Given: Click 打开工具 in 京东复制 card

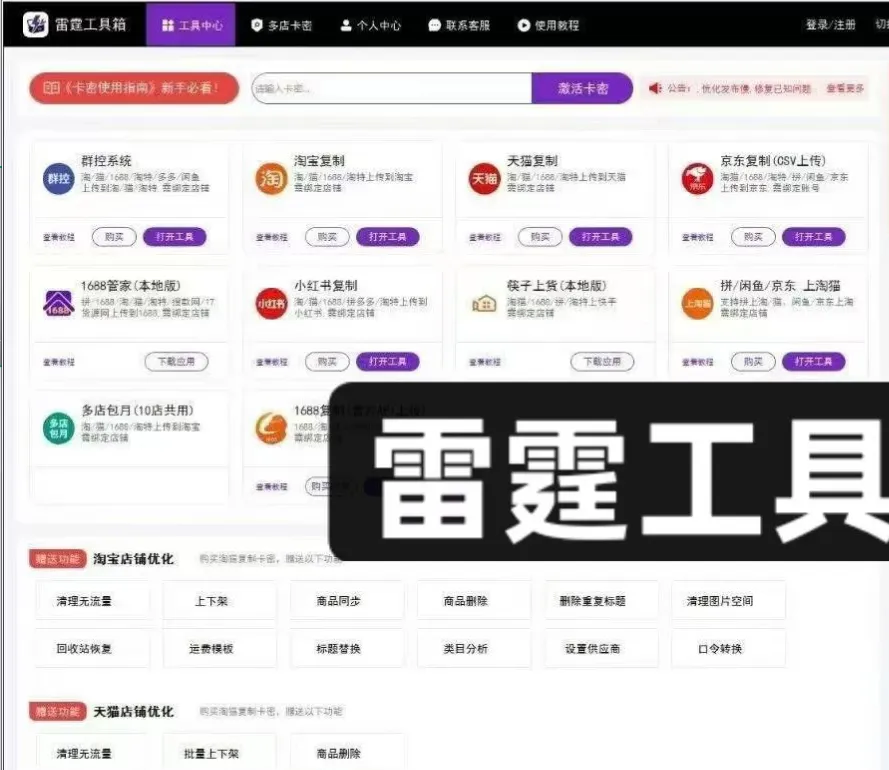Looking at the screenshot, I should [814, 236].
